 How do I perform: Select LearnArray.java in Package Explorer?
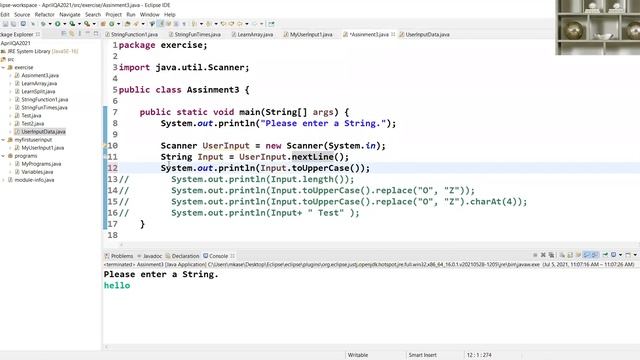(38, 83)
